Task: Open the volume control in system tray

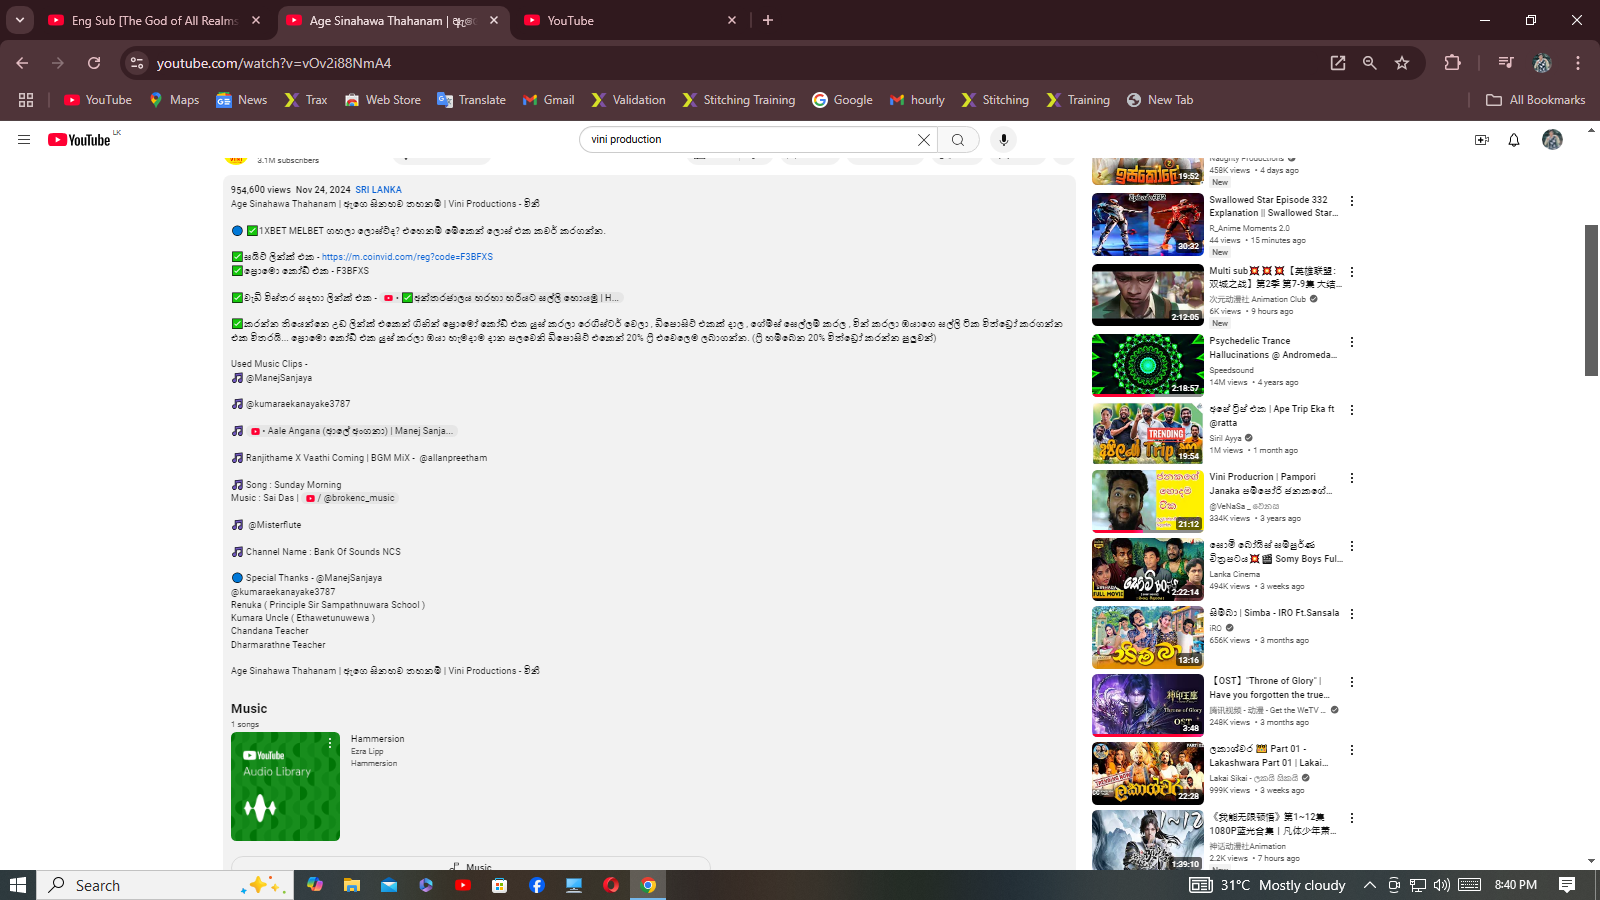Action: click(x=1441, y=885)
